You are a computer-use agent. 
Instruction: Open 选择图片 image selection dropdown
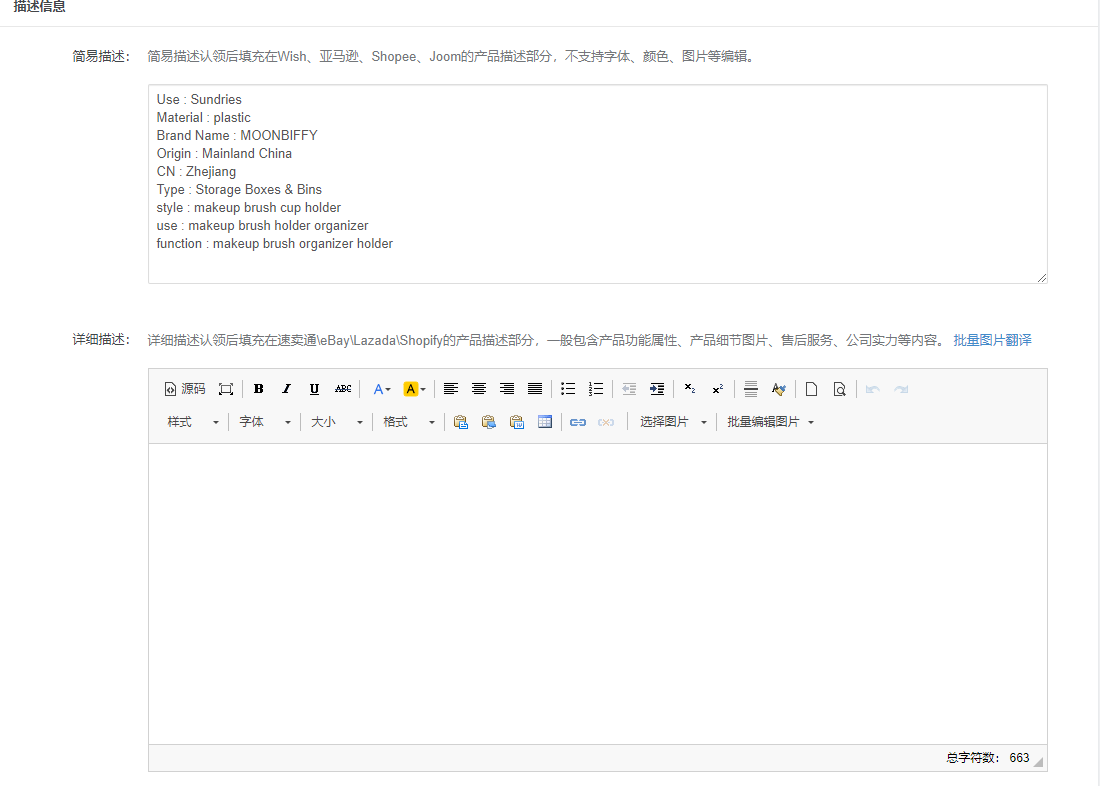[673, 422]
